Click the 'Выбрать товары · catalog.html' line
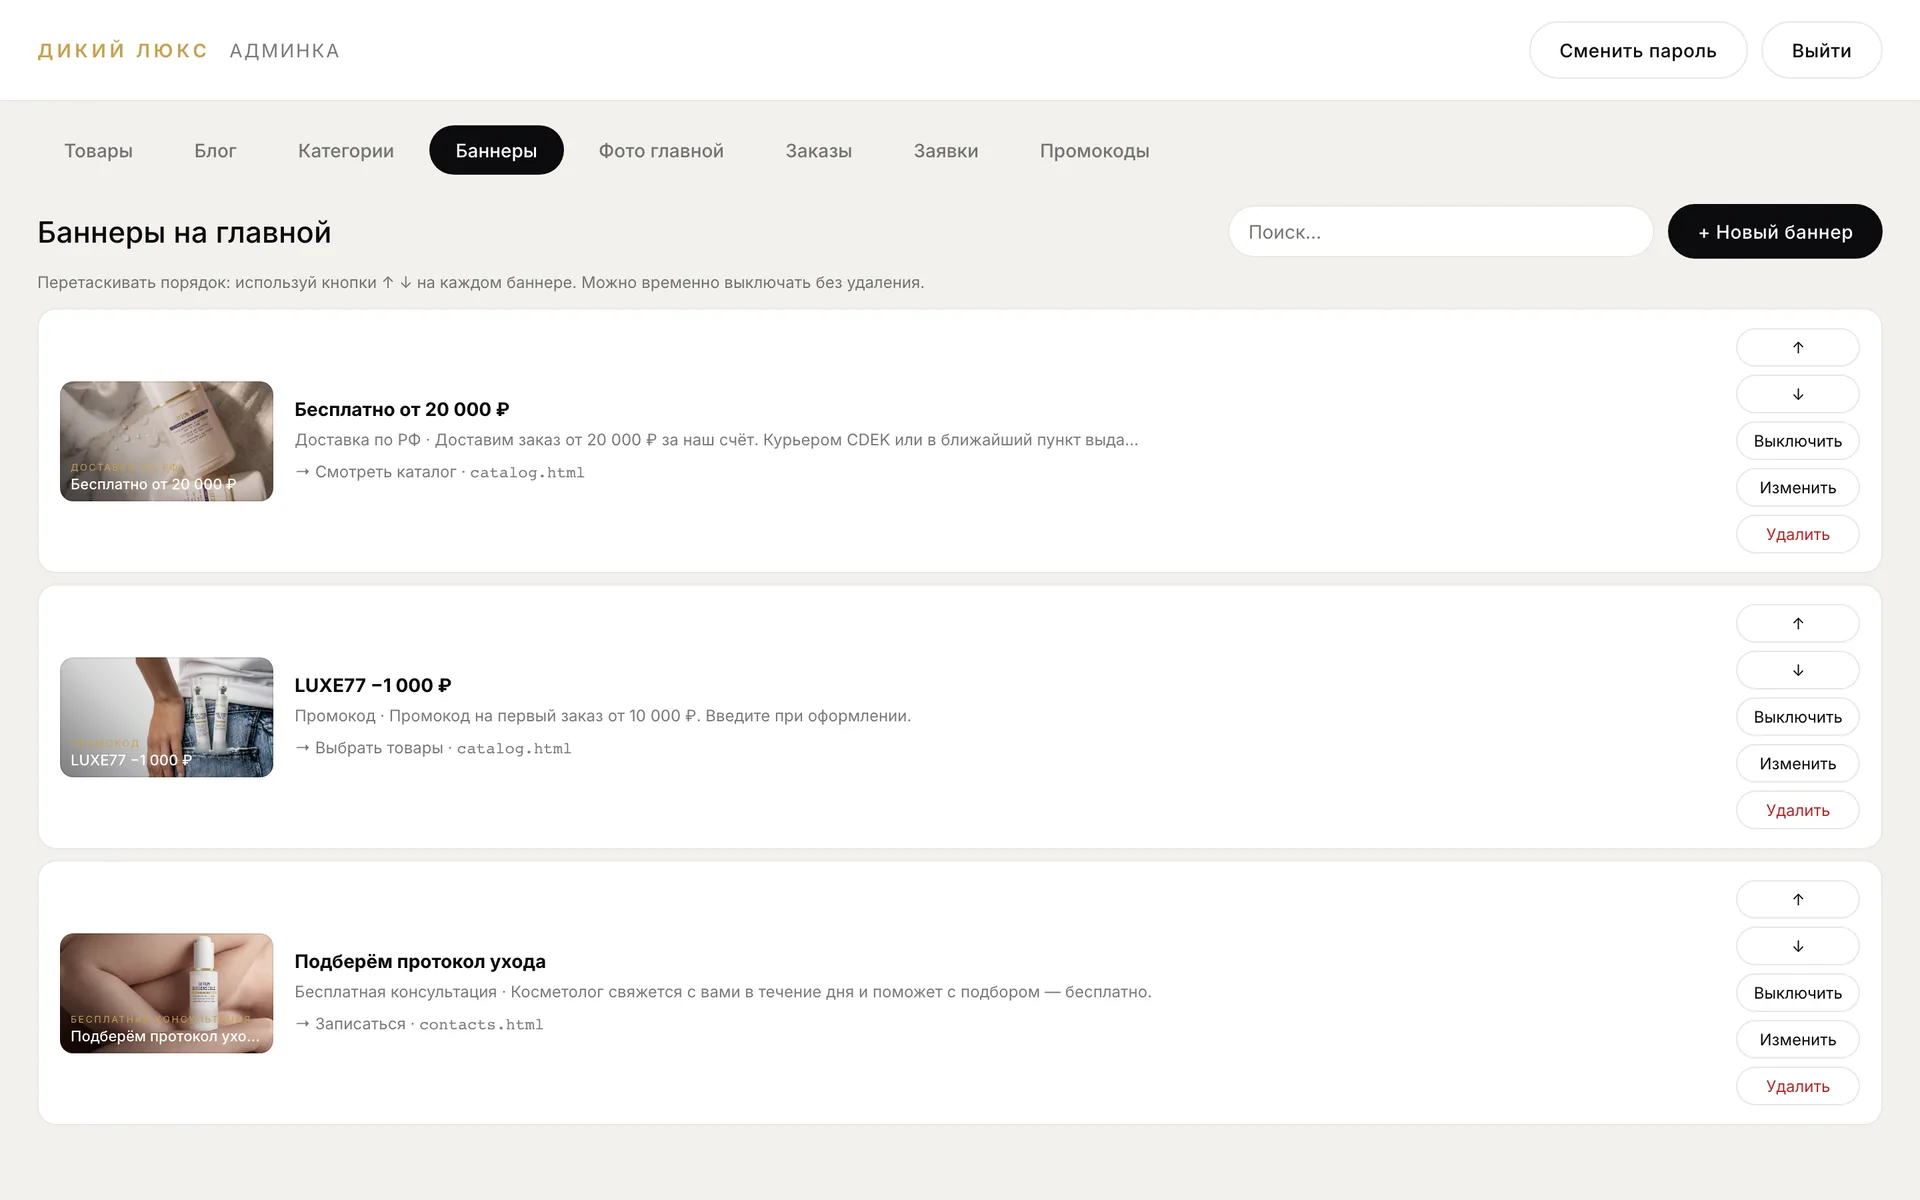 [x=433, y=748]
